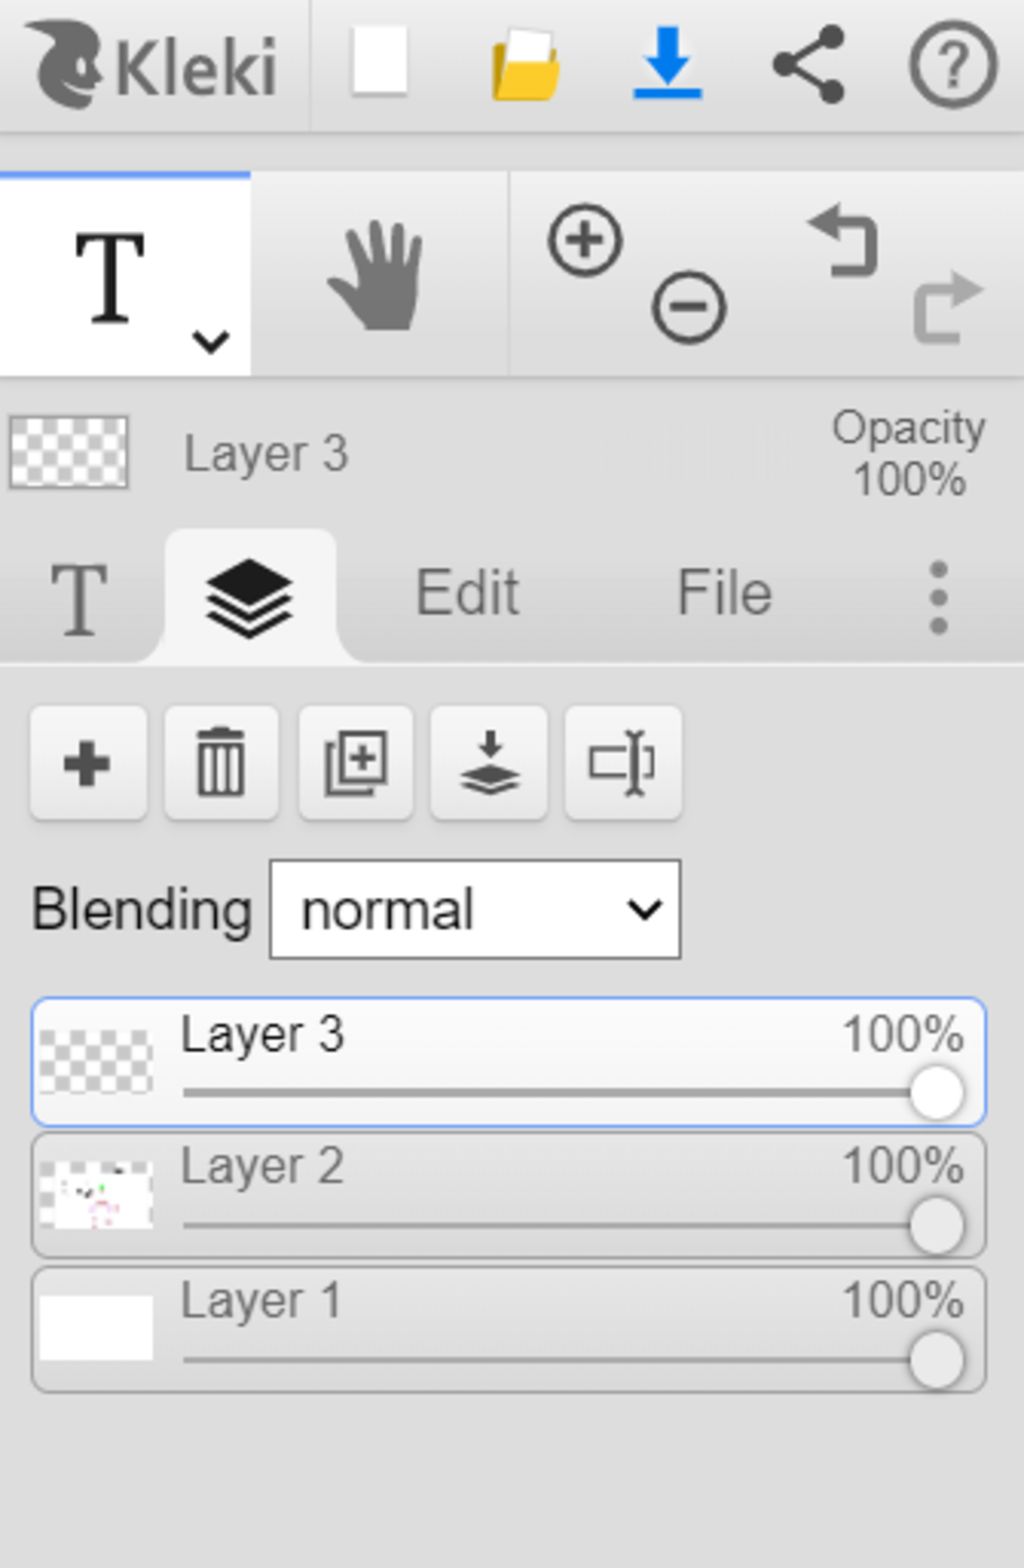The width and height of the screenshot is (1024, 1568).
Task: Zoom in with the plus magnifier
Action: [585, 240]
